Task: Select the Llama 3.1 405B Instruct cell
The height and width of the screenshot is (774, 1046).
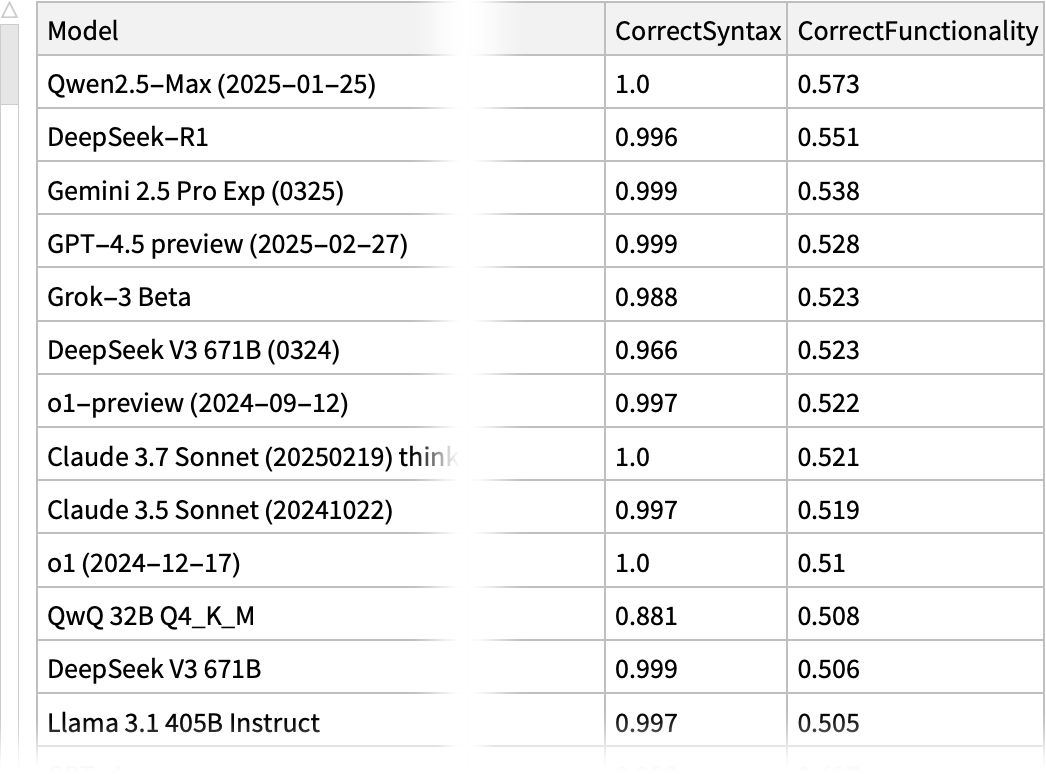Action: 184,722
